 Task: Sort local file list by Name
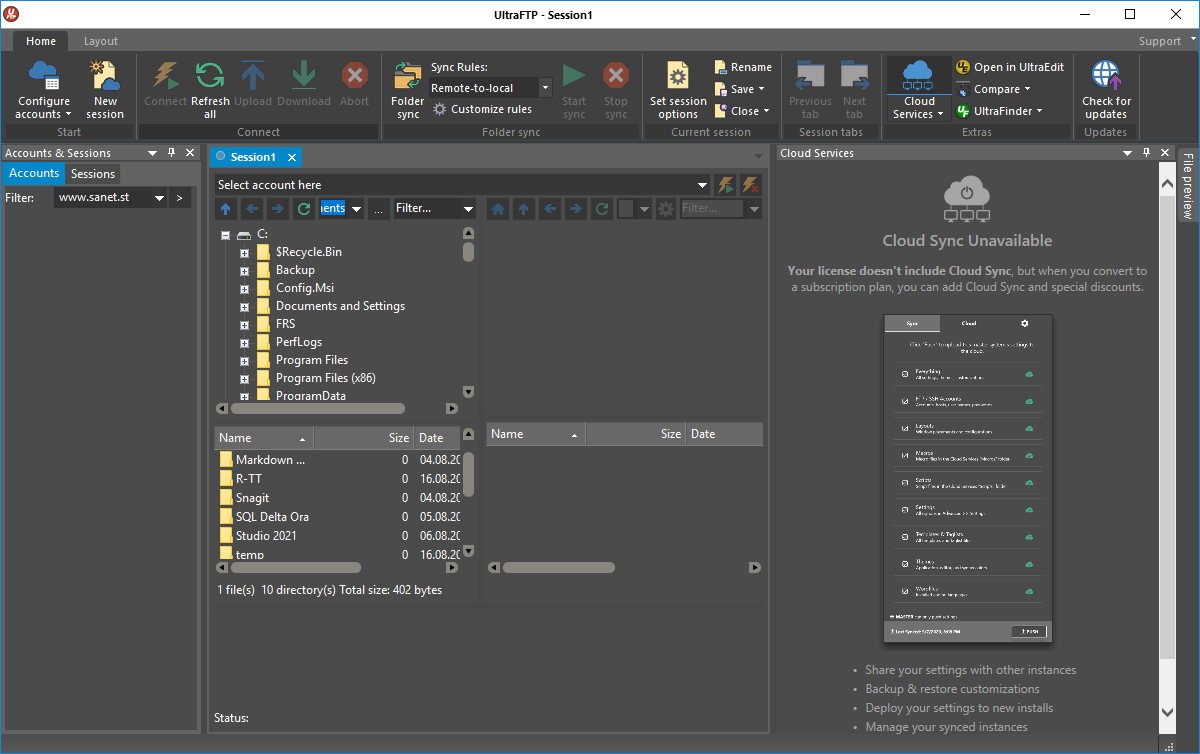point(263,438)
